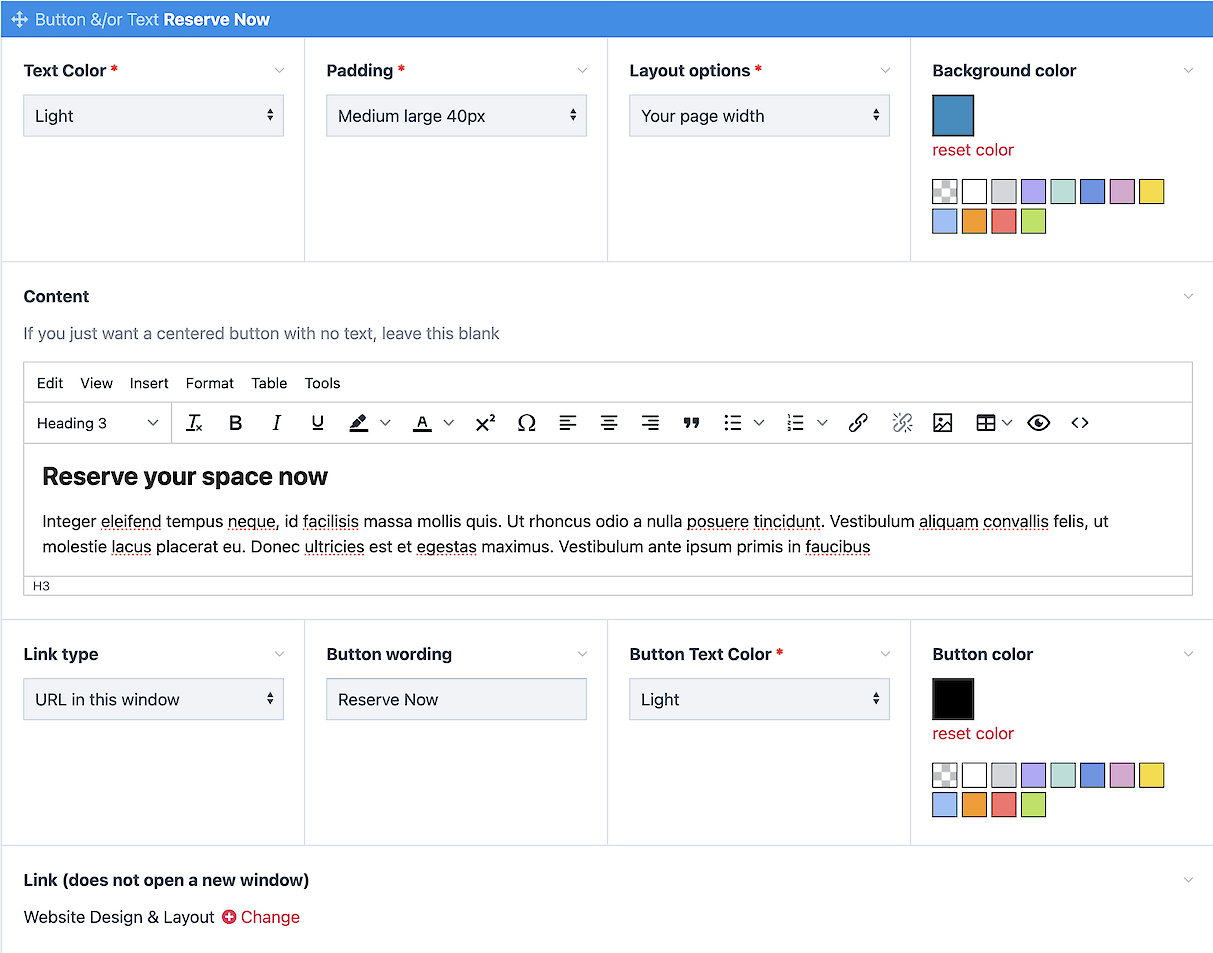The height and width of the screenshot is (953, 1213).
Task: Click the Change link for Website Design
Action: tap(261, 917)
